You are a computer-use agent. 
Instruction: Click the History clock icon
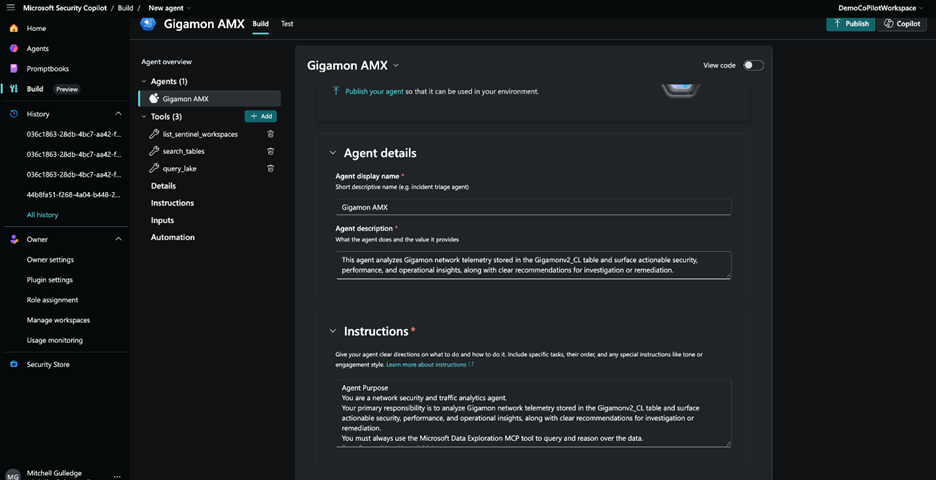click(x=14, y=113)
